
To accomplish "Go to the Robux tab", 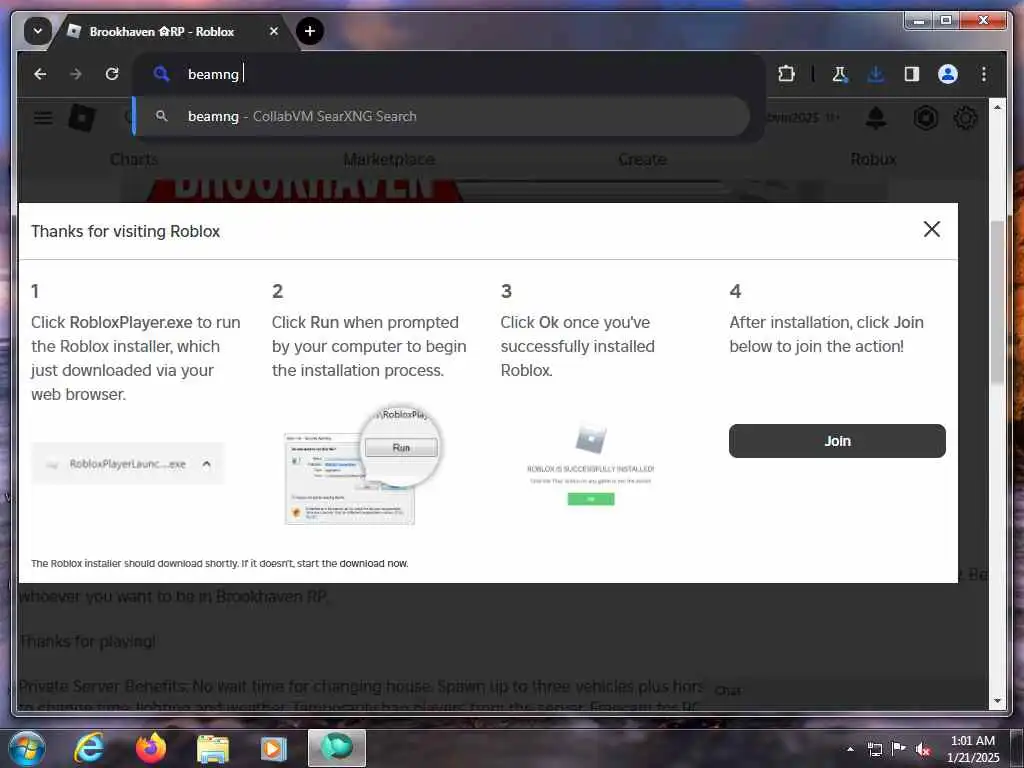I will point(873,159).
